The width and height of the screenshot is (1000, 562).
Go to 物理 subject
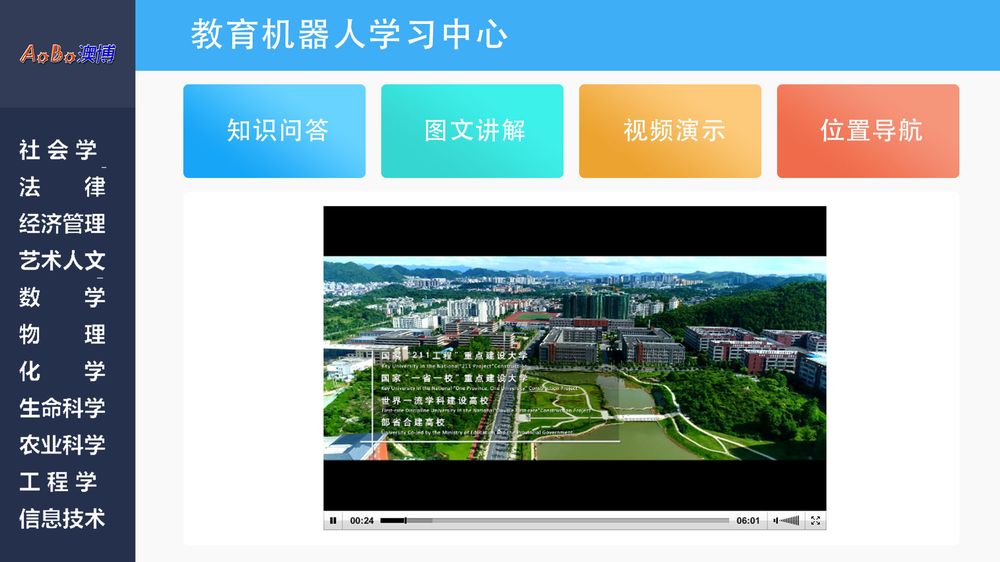[62, 334]
